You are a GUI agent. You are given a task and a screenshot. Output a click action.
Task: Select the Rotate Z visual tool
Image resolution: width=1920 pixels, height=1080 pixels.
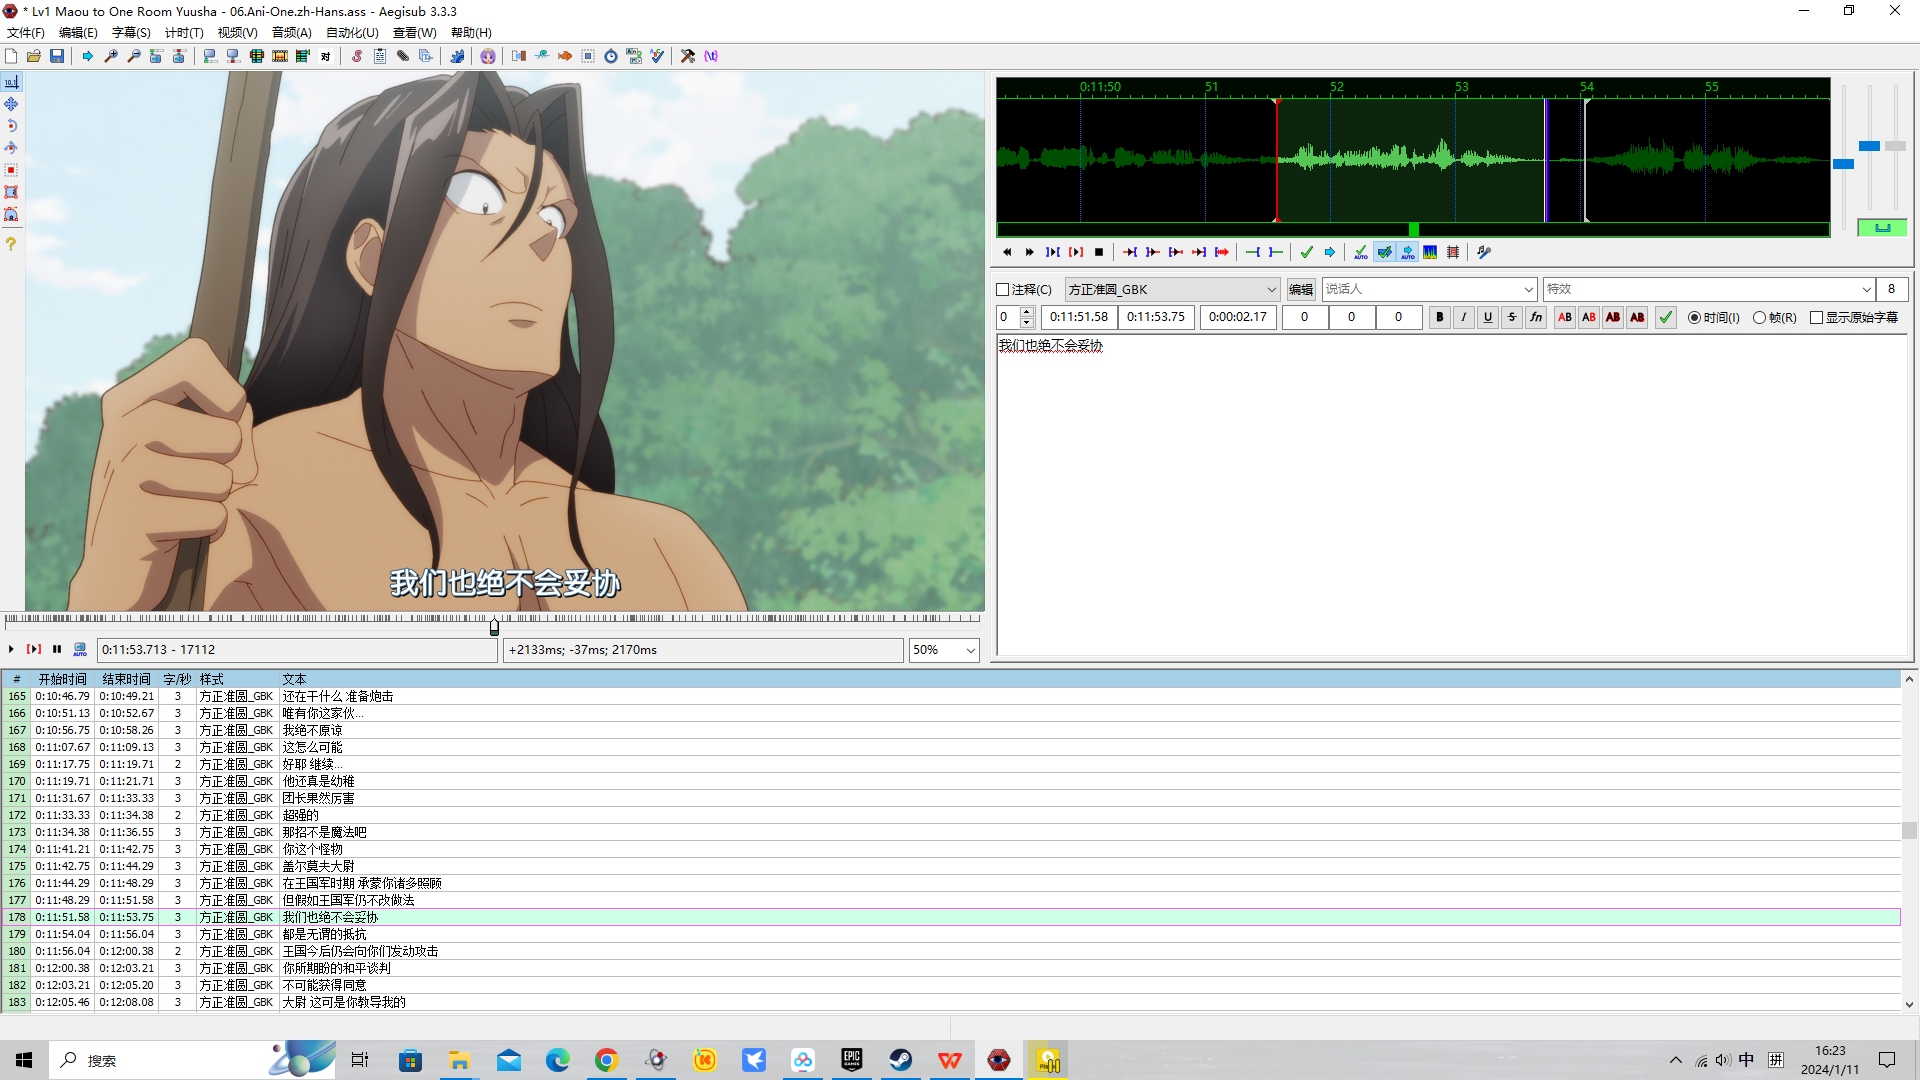[11, 126]
